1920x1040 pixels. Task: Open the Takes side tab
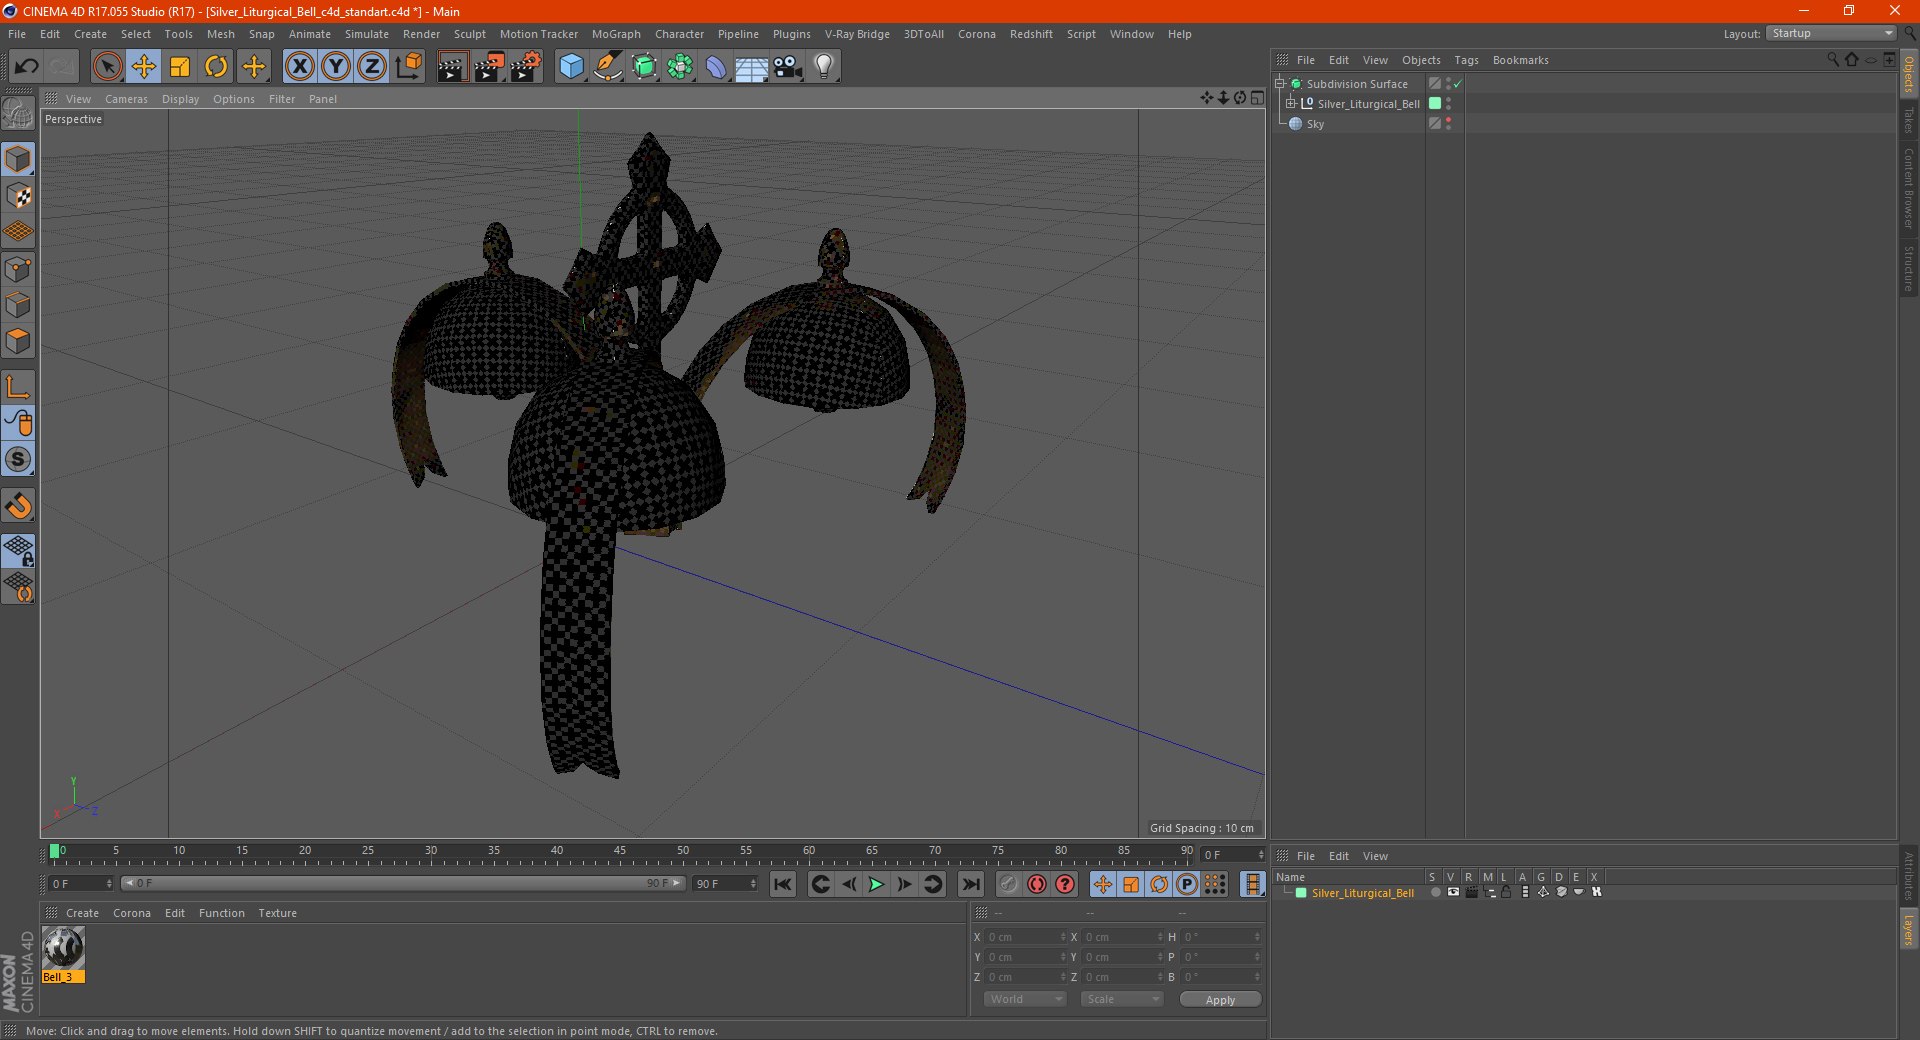point(1909,120)
